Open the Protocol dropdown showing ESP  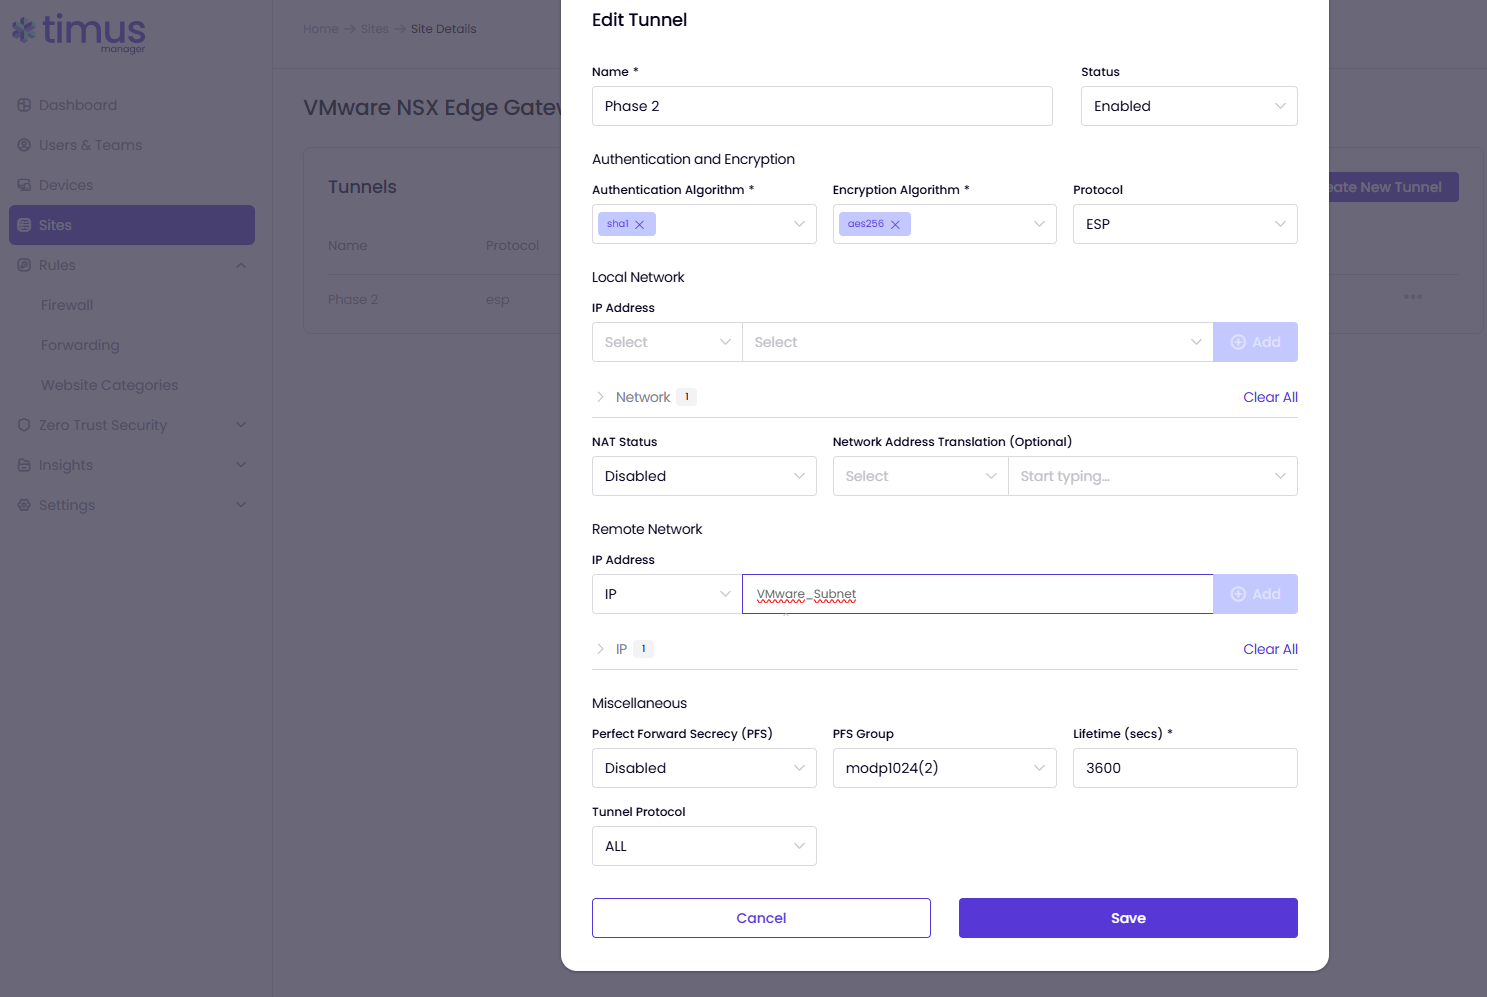pyautogui.click(x=1185, y=224)
